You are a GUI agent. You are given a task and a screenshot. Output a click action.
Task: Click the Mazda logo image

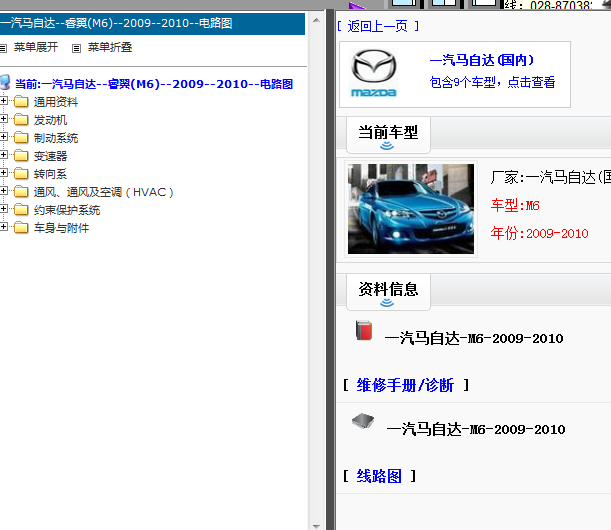[374, 73]
